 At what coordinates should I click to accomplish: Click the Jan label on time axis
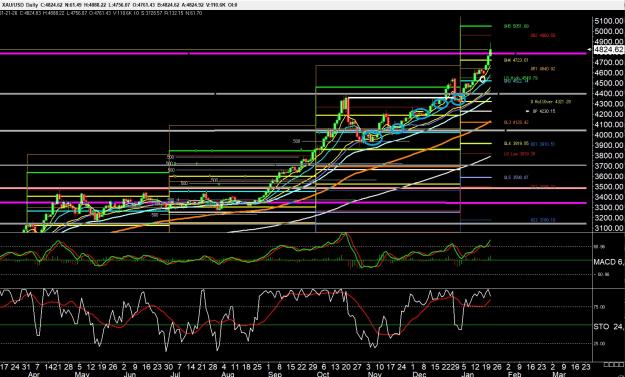pos(467,374)
